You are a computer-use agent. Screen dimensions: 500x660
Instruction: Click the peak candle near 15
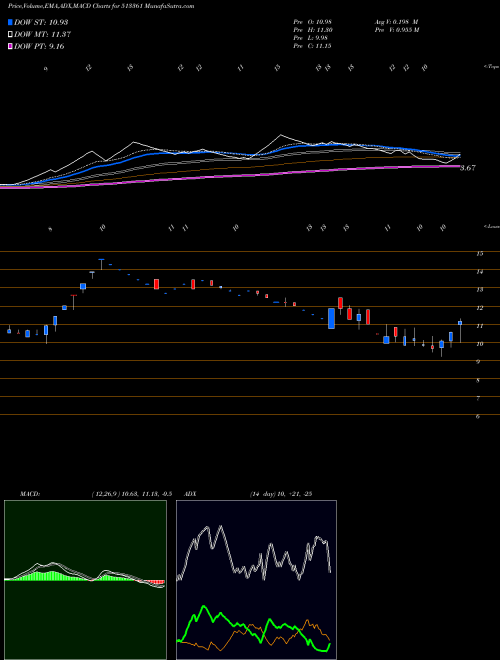(101, 264)
